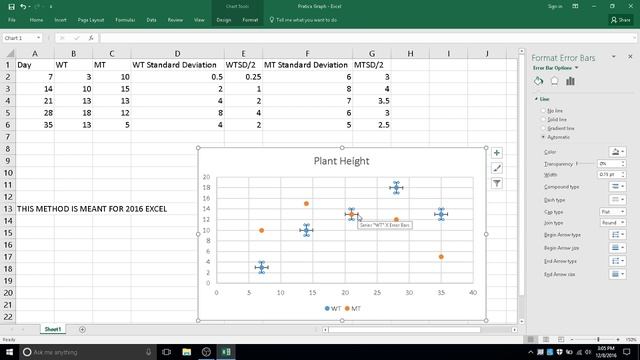
Task: Open Begin Arrow type dropdown
Action: tap(617, 235)
